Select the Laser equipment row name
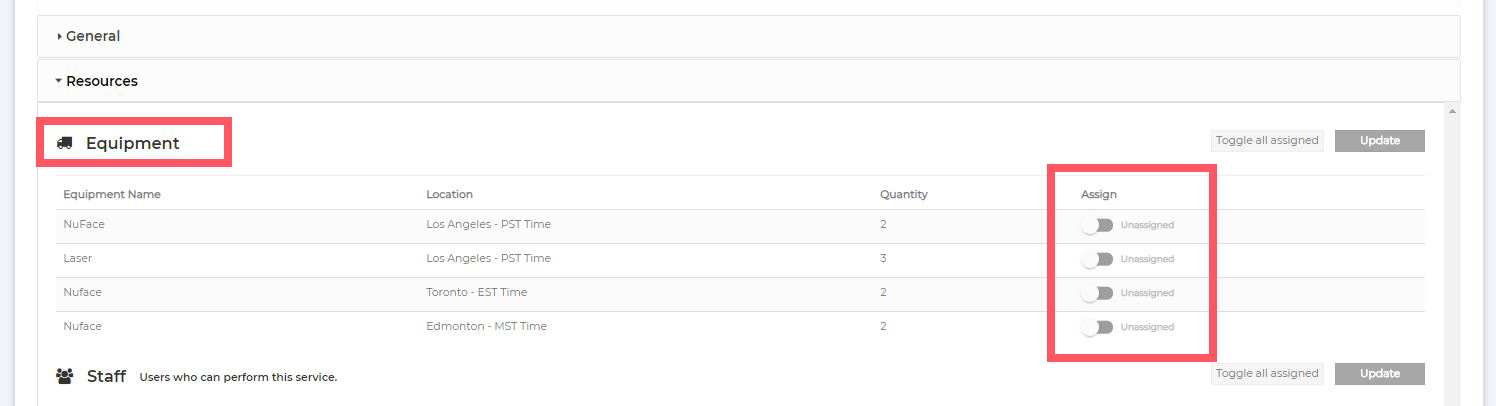 coord(78,258)
